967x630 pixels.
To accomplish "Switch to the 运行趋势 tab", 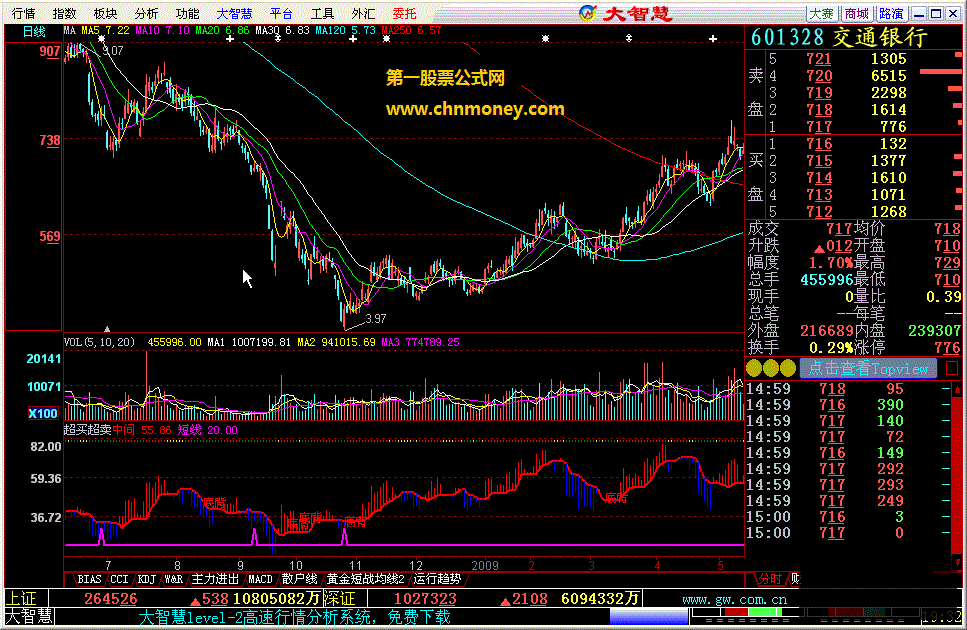I will [437, 579].
